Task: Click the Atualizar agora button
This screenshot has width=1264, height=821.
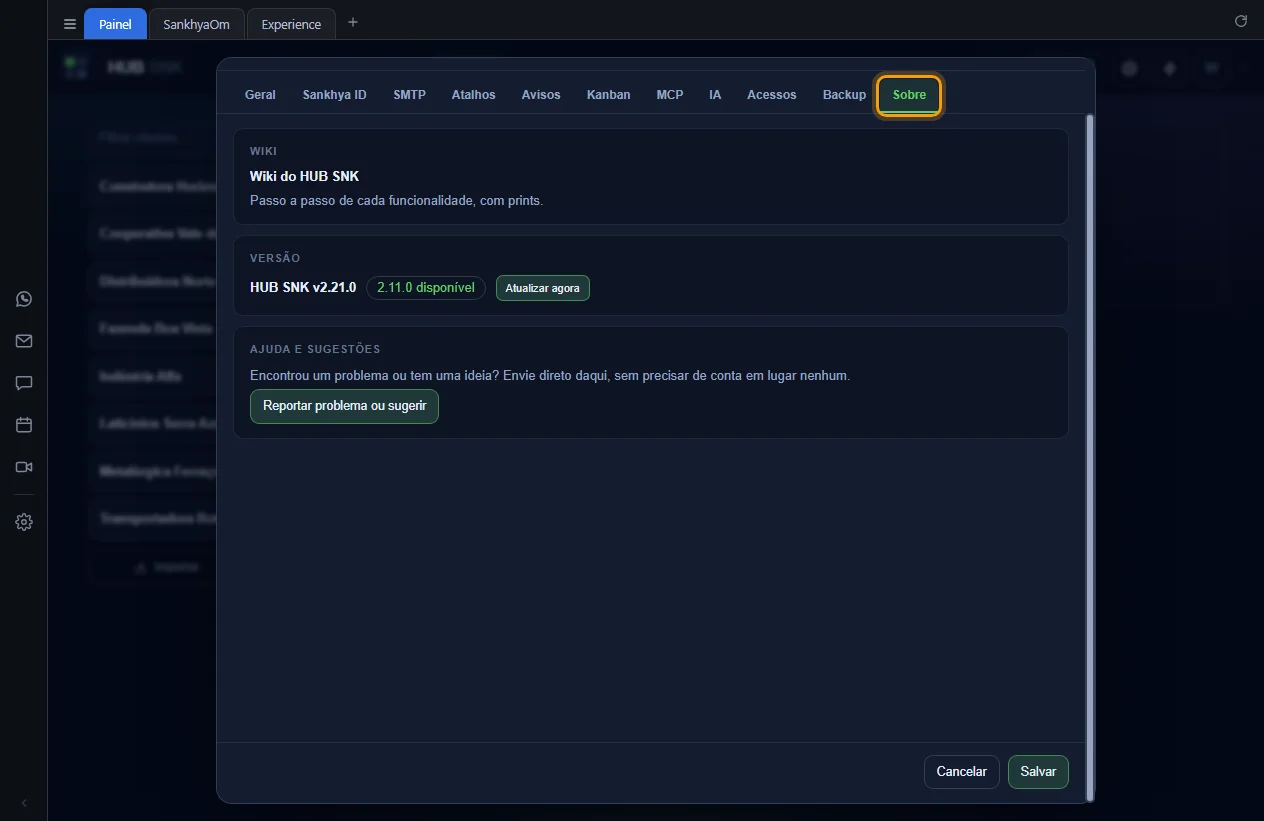Action: click(543, 288)
